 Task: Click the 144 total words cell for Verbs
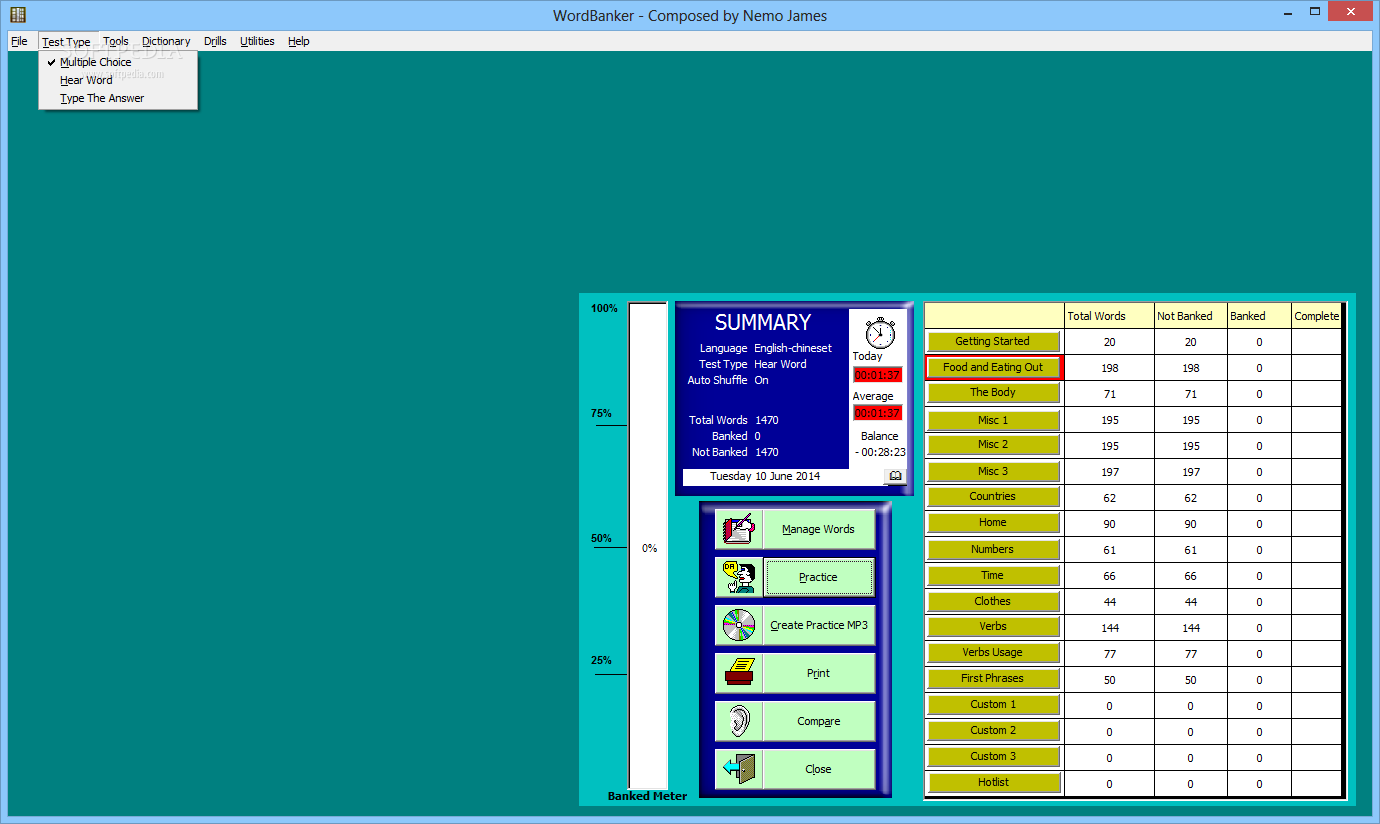click(x=1109, y=628)
